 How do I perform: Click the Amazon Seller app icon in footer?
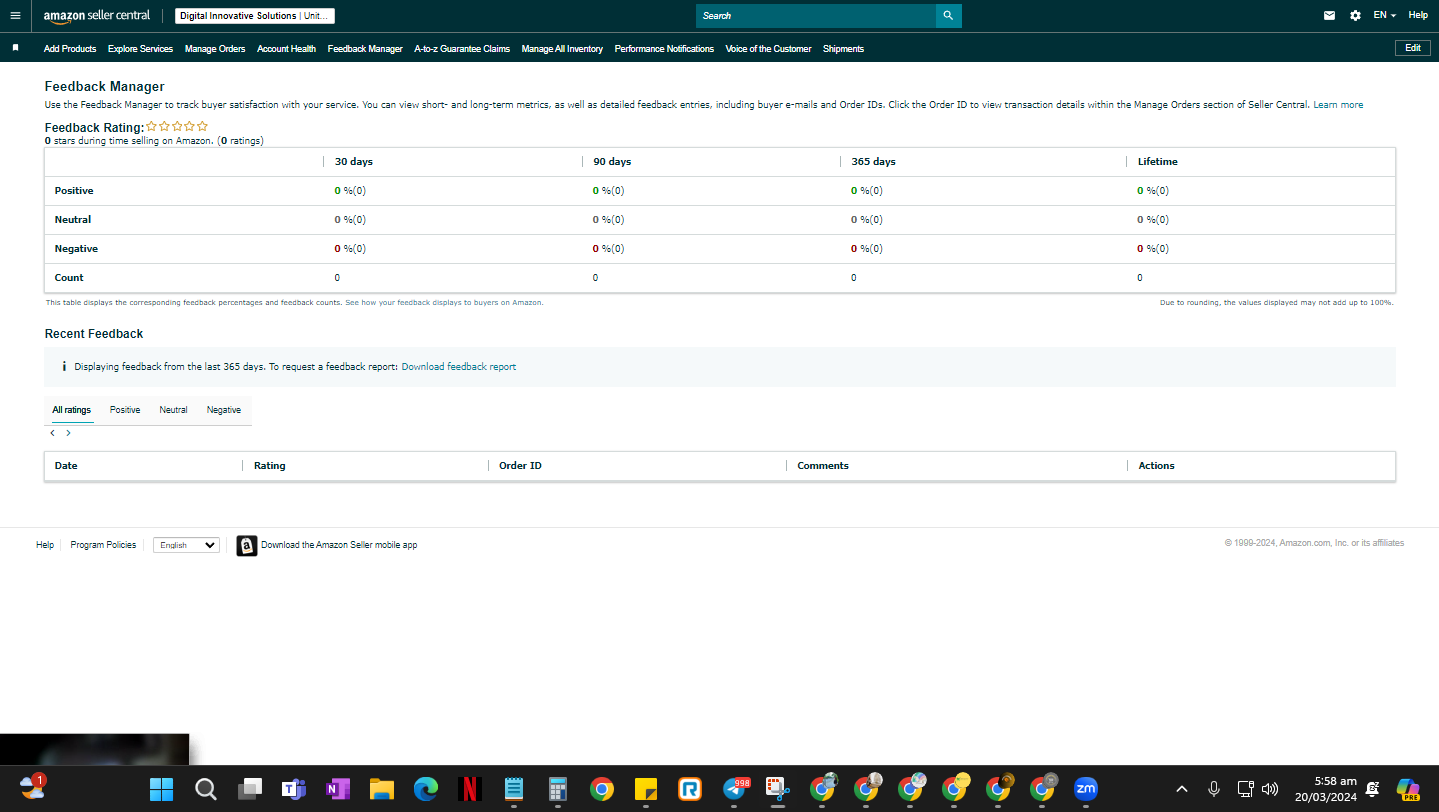246,545
